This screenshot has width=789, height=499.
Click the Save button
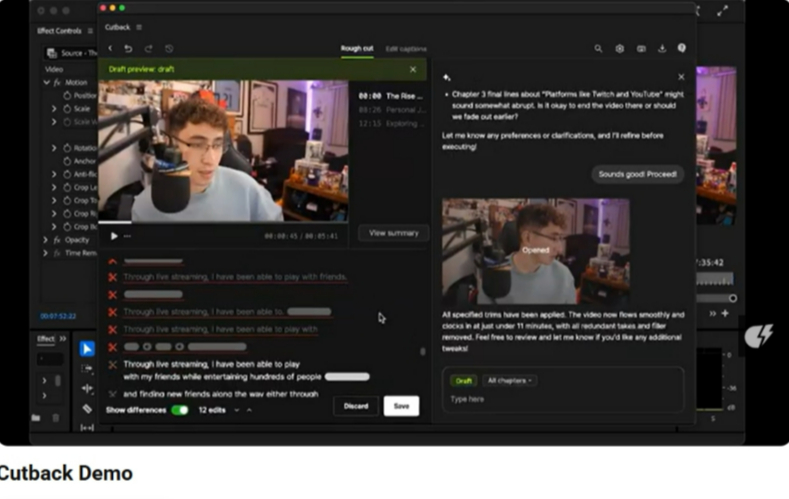[401, 406]
